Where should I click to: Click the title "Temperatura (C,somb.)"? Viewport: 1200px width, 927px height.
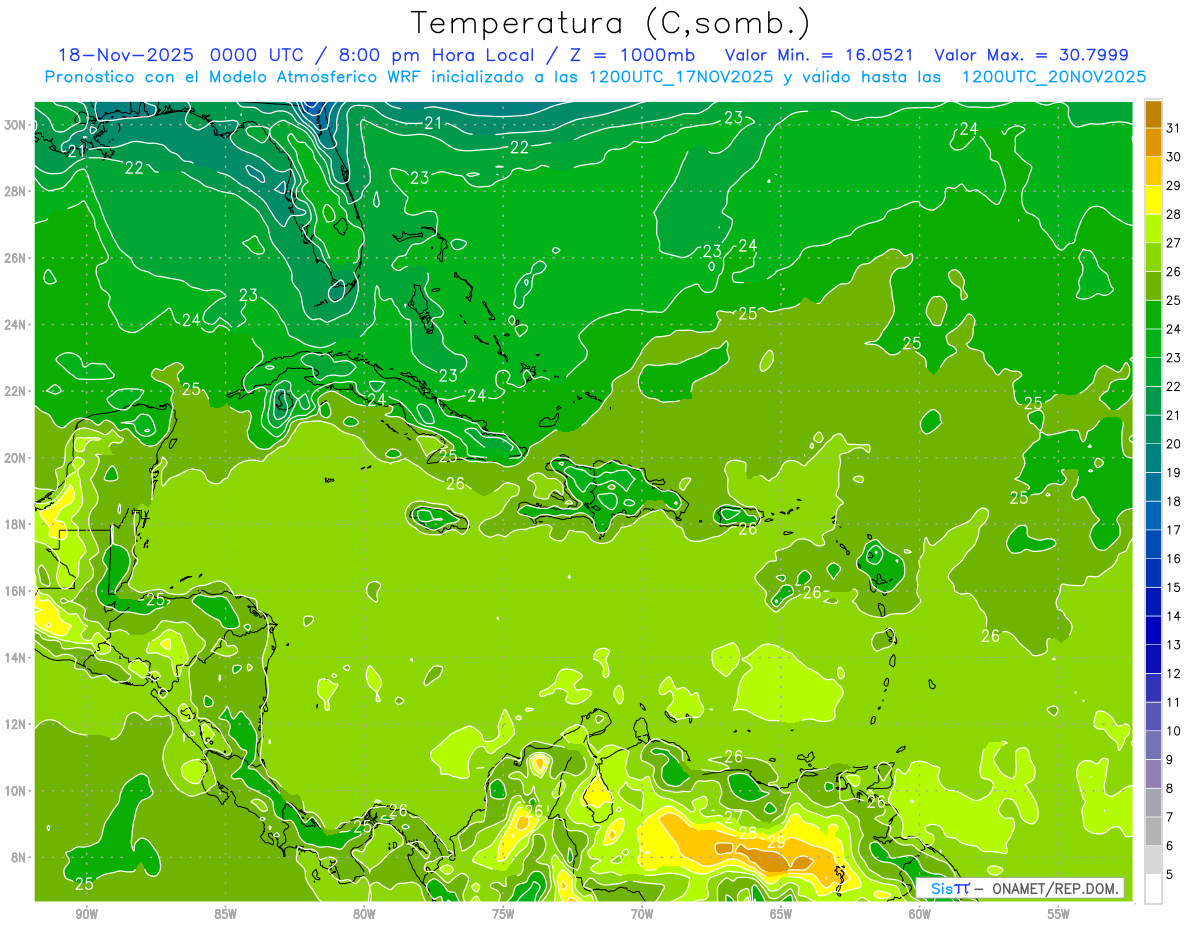click(610, 23)
